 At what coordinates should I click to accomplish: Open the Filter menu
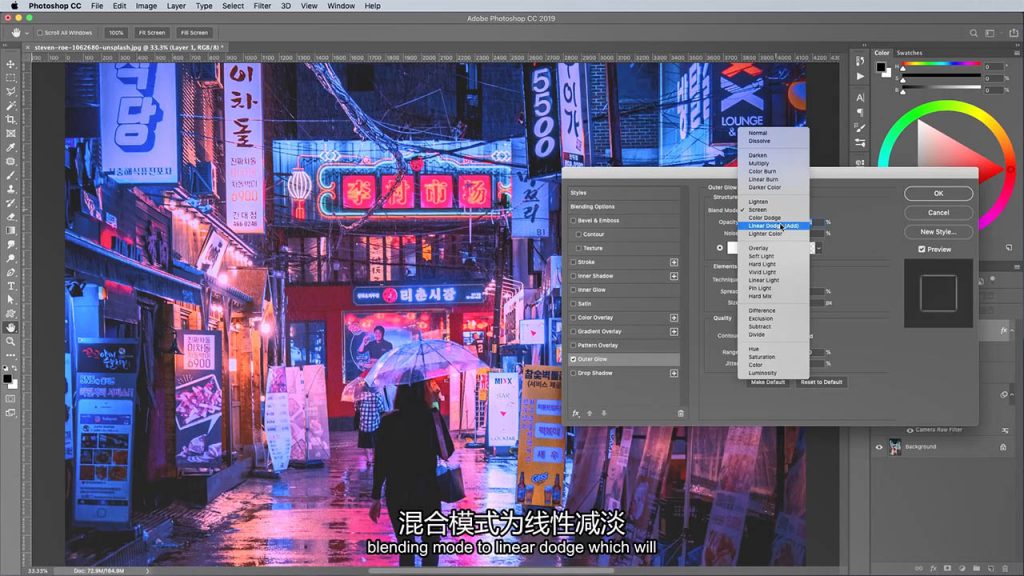[x=262, y=6]
